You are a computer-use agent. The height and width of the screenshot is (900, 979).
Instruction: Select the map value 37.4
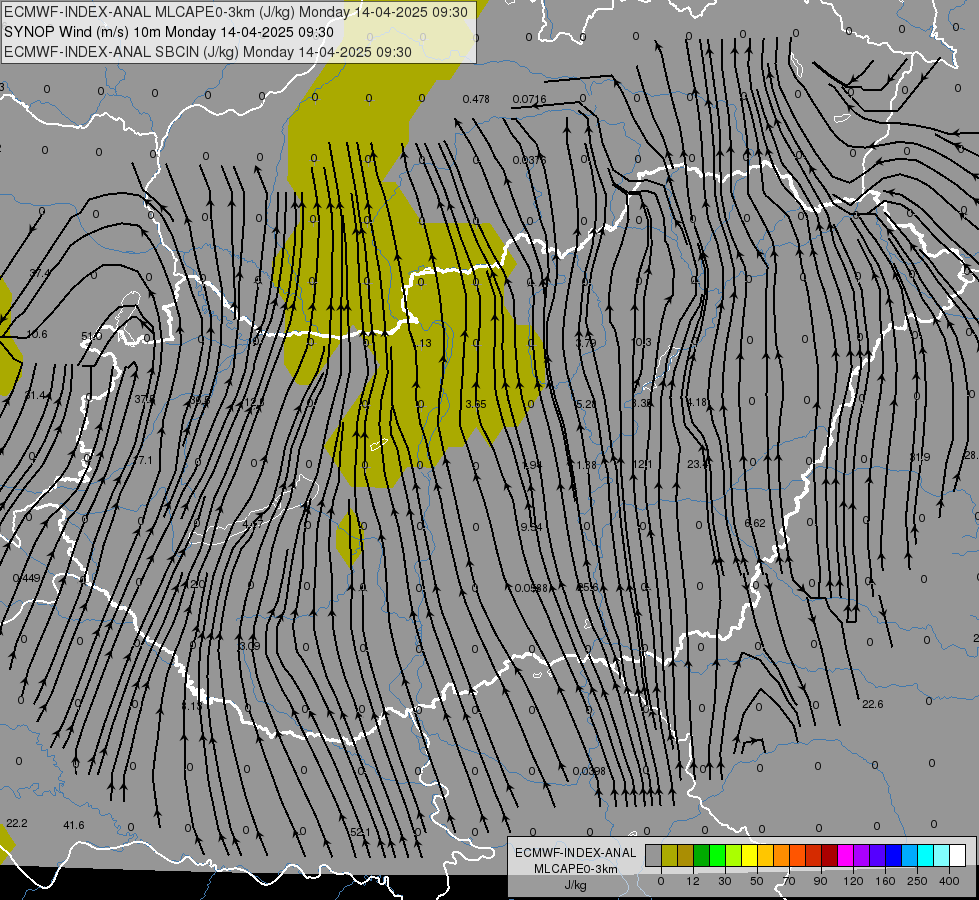point(40,273)
